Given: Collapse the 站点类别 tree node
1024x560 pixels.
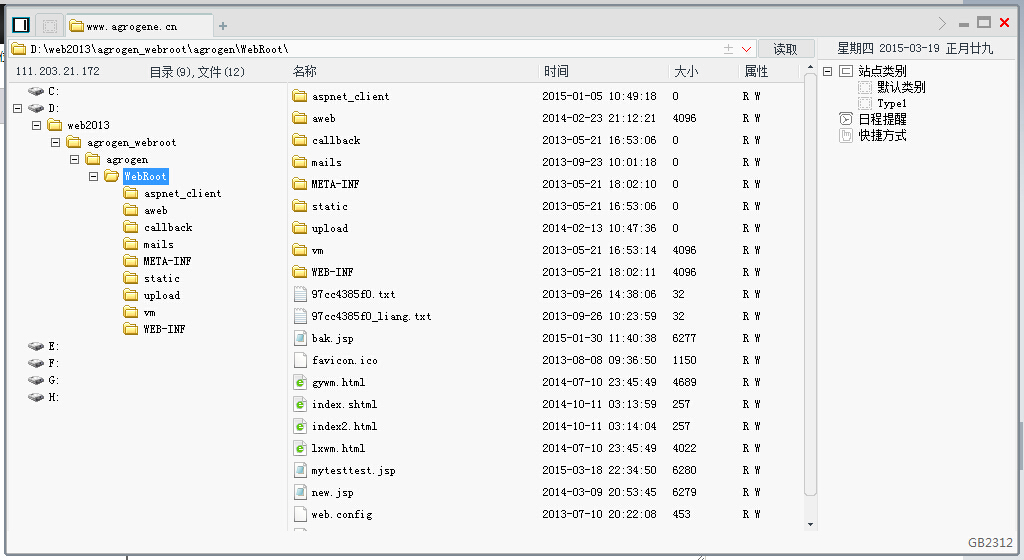Looking at the screenshot, I should 827,71.
